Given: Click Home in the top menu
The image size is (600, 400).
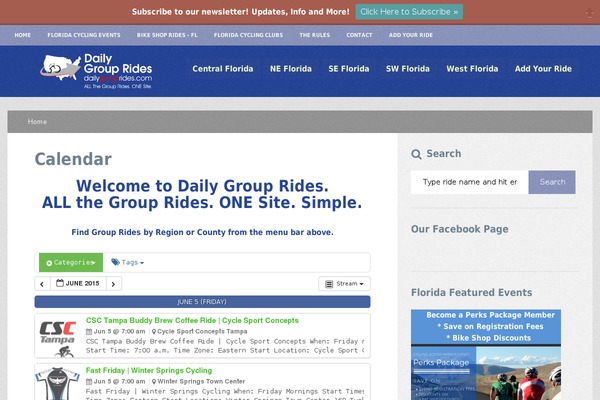Looking at the screenshot, I should click(23, 35).
